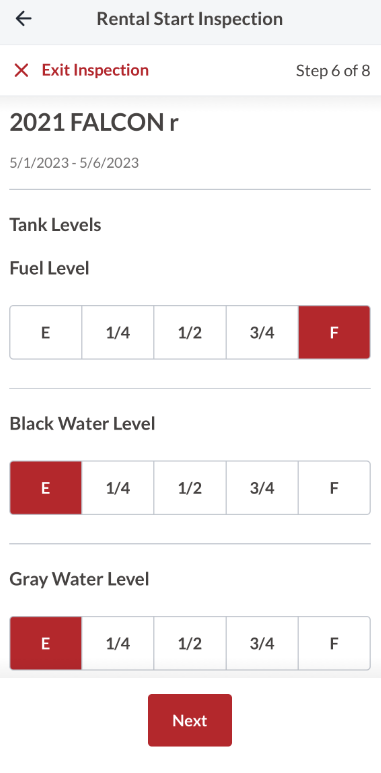Click the Exit Inspection link

(x=95, y=70)
